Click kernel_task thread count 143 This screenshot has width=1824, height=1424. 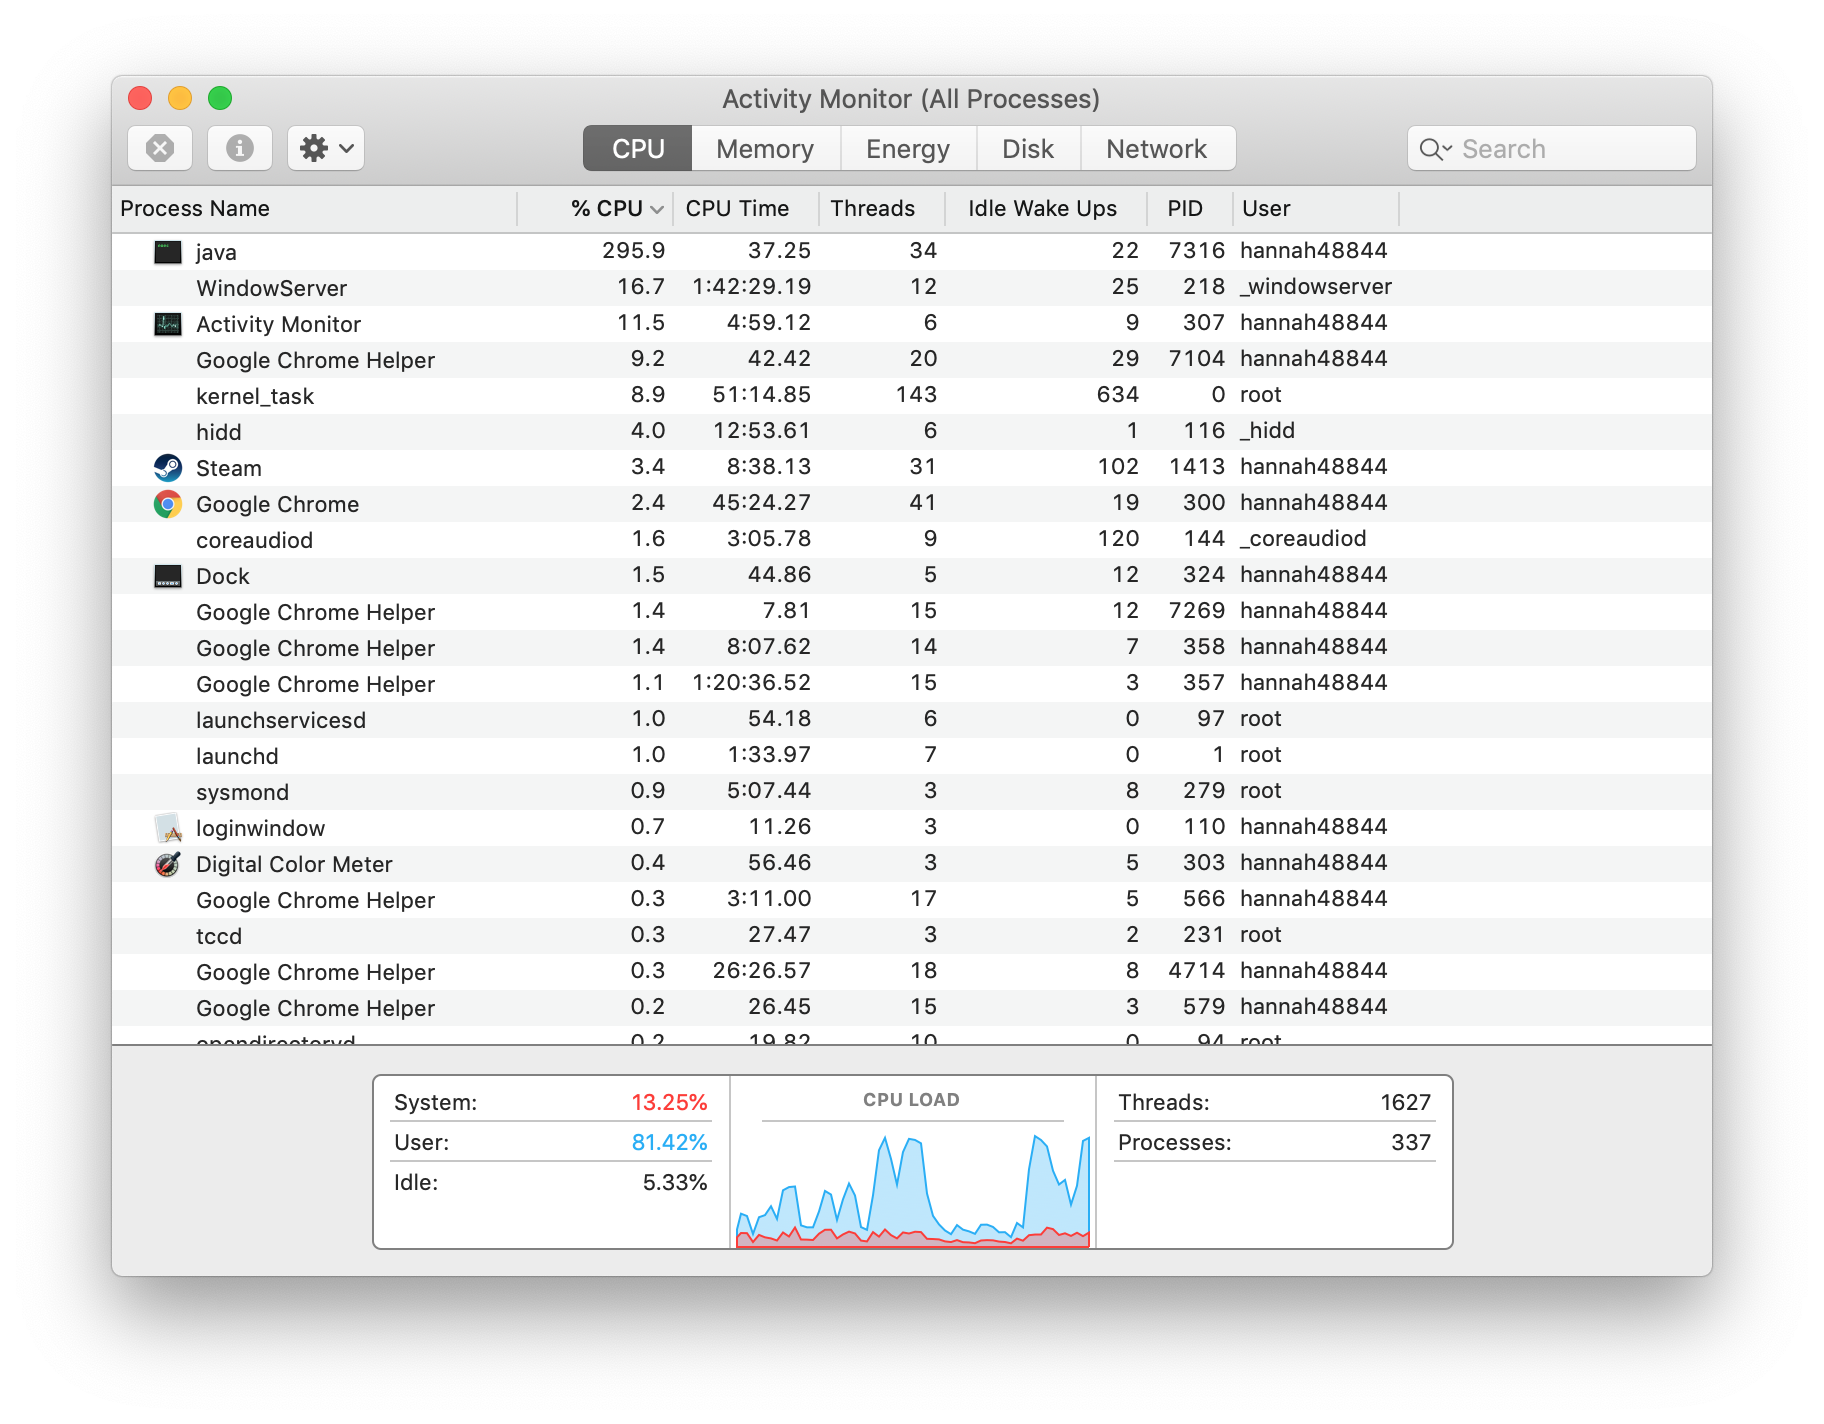pos(916,394)
